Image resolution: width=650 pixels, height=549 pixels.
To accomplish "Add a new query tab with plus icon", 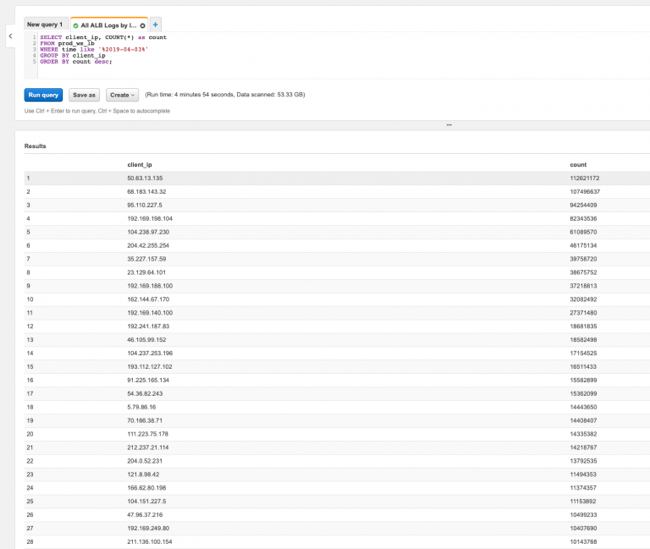I will pos(156,24).
